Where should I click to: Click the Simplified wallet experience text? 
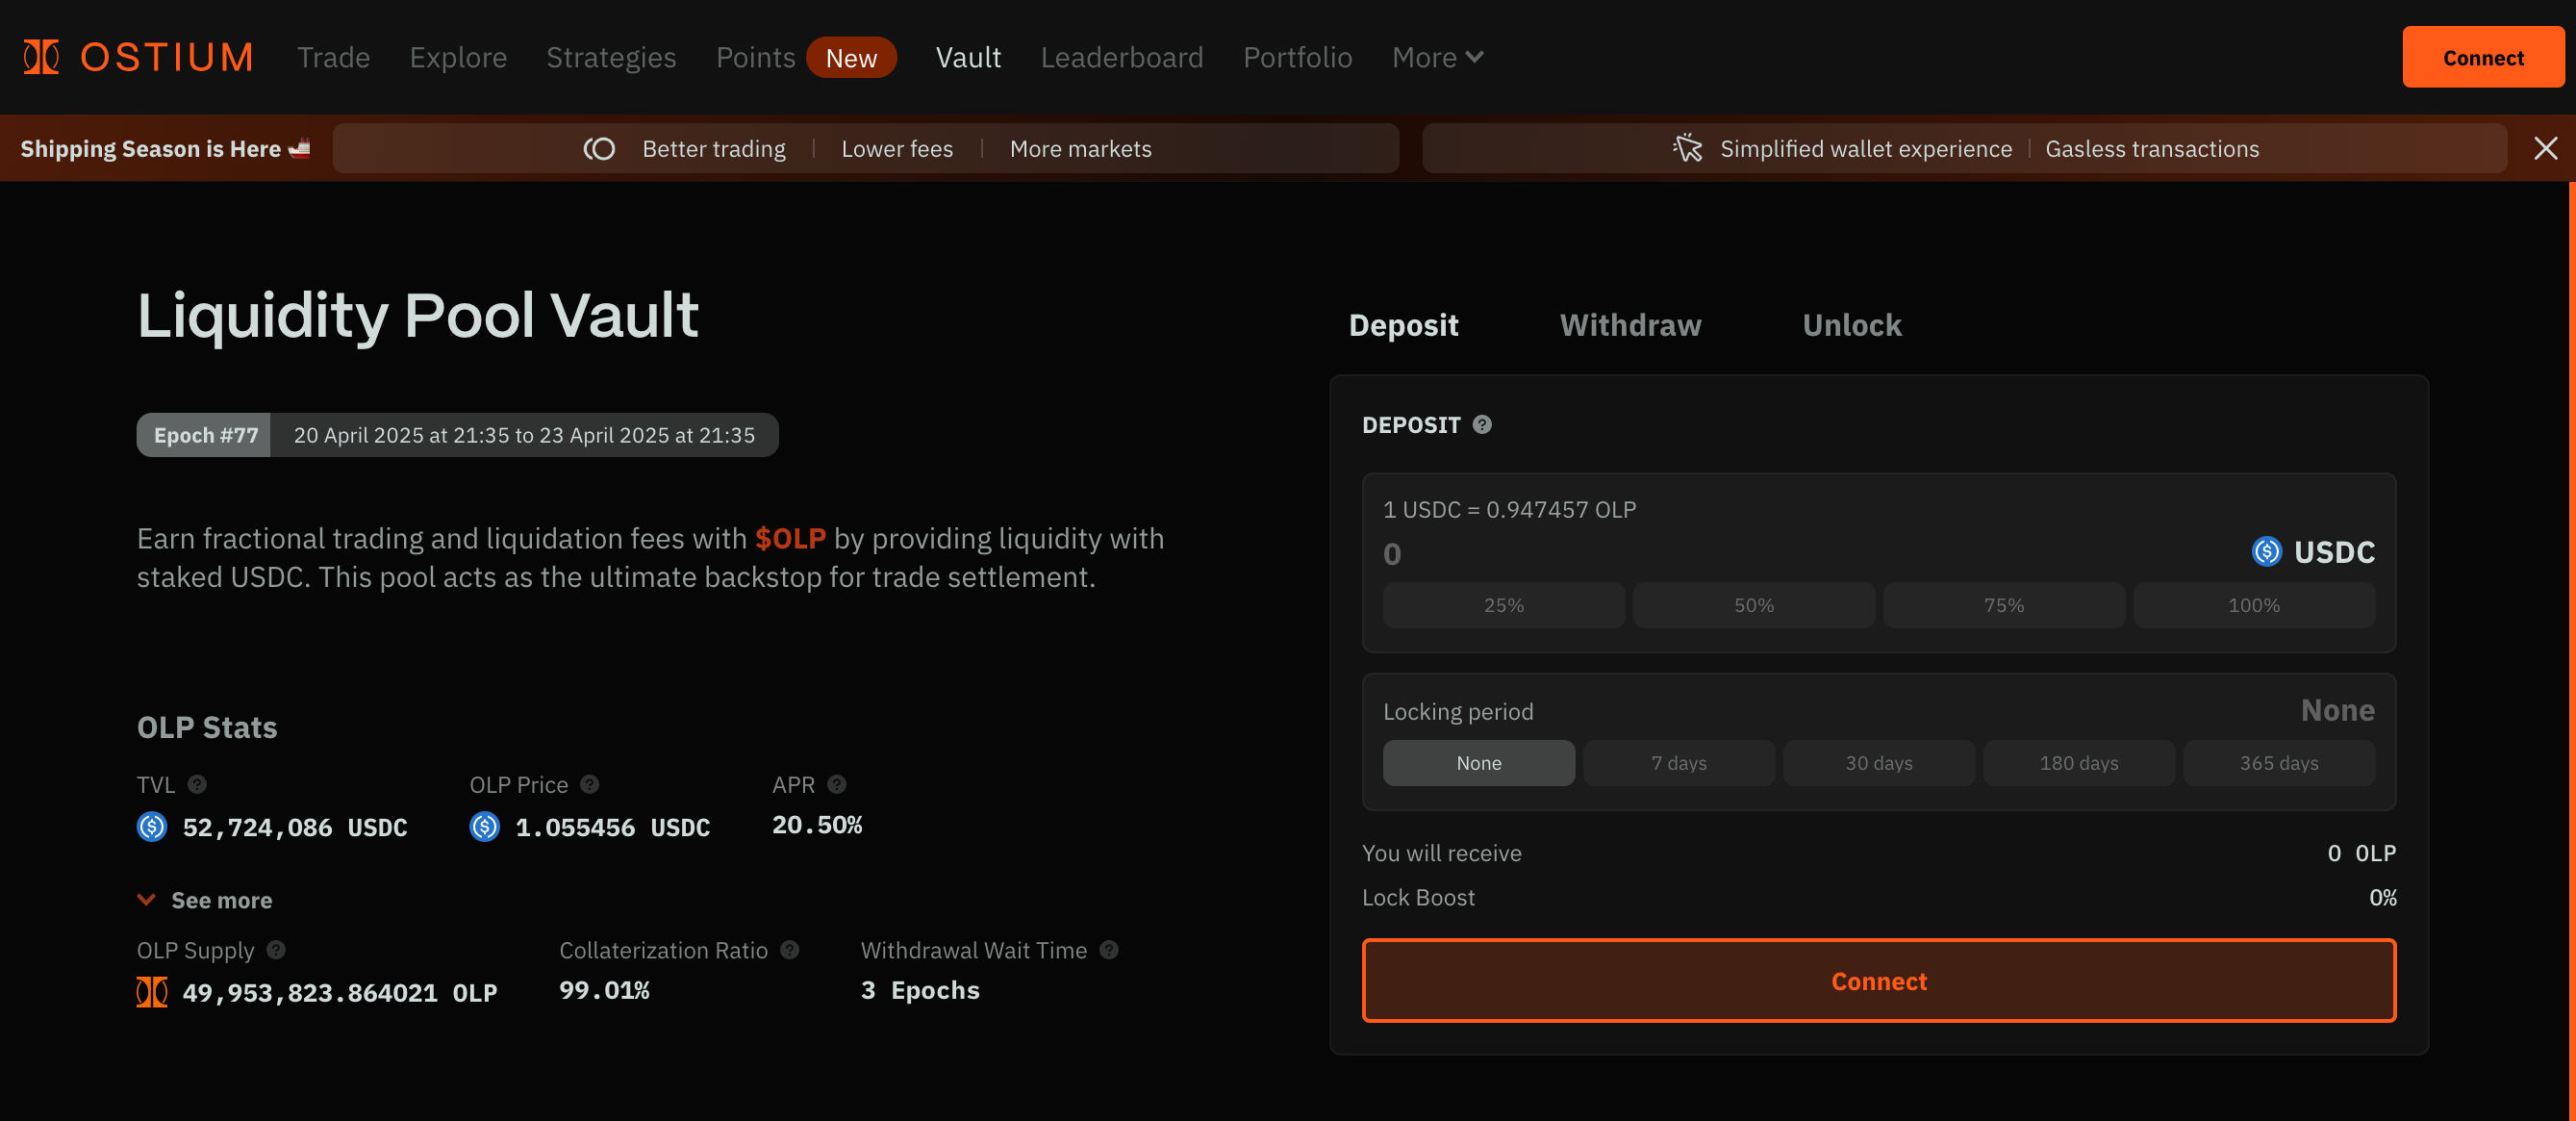1866,149
